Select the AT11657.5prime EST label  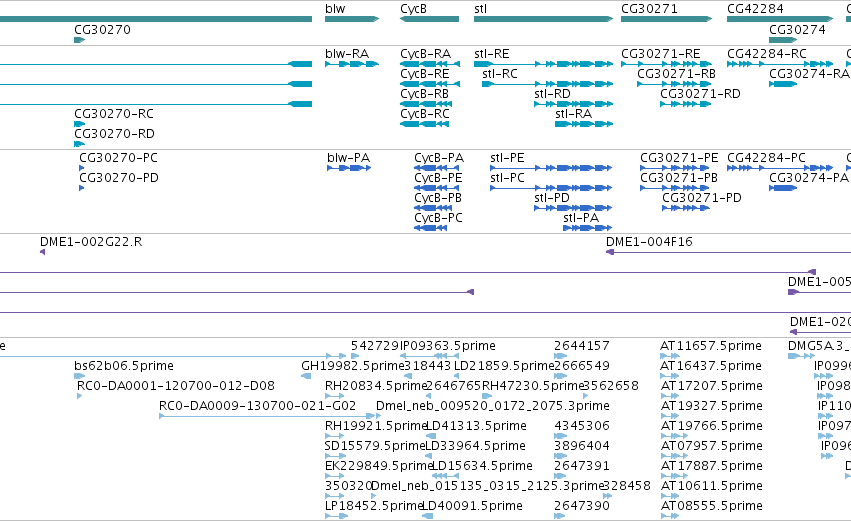coord(711,346)
